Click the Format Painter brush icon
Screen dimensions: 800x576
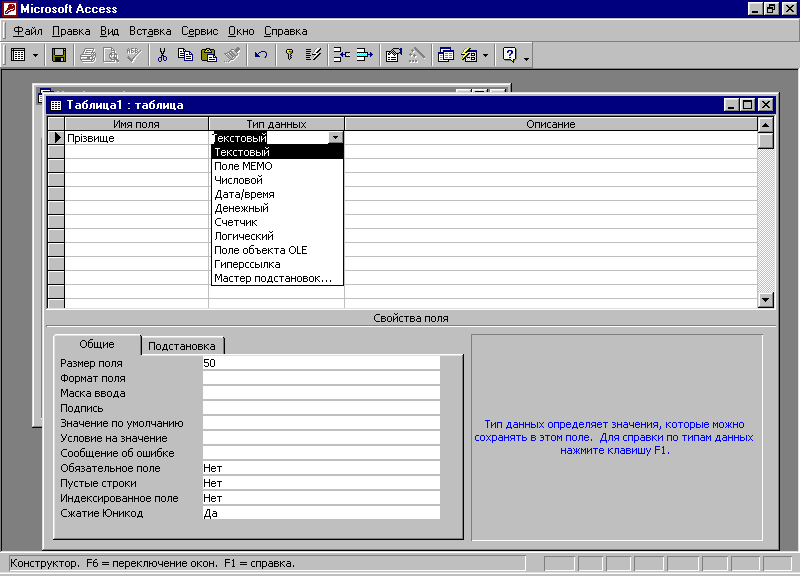[x=232, y=55]
